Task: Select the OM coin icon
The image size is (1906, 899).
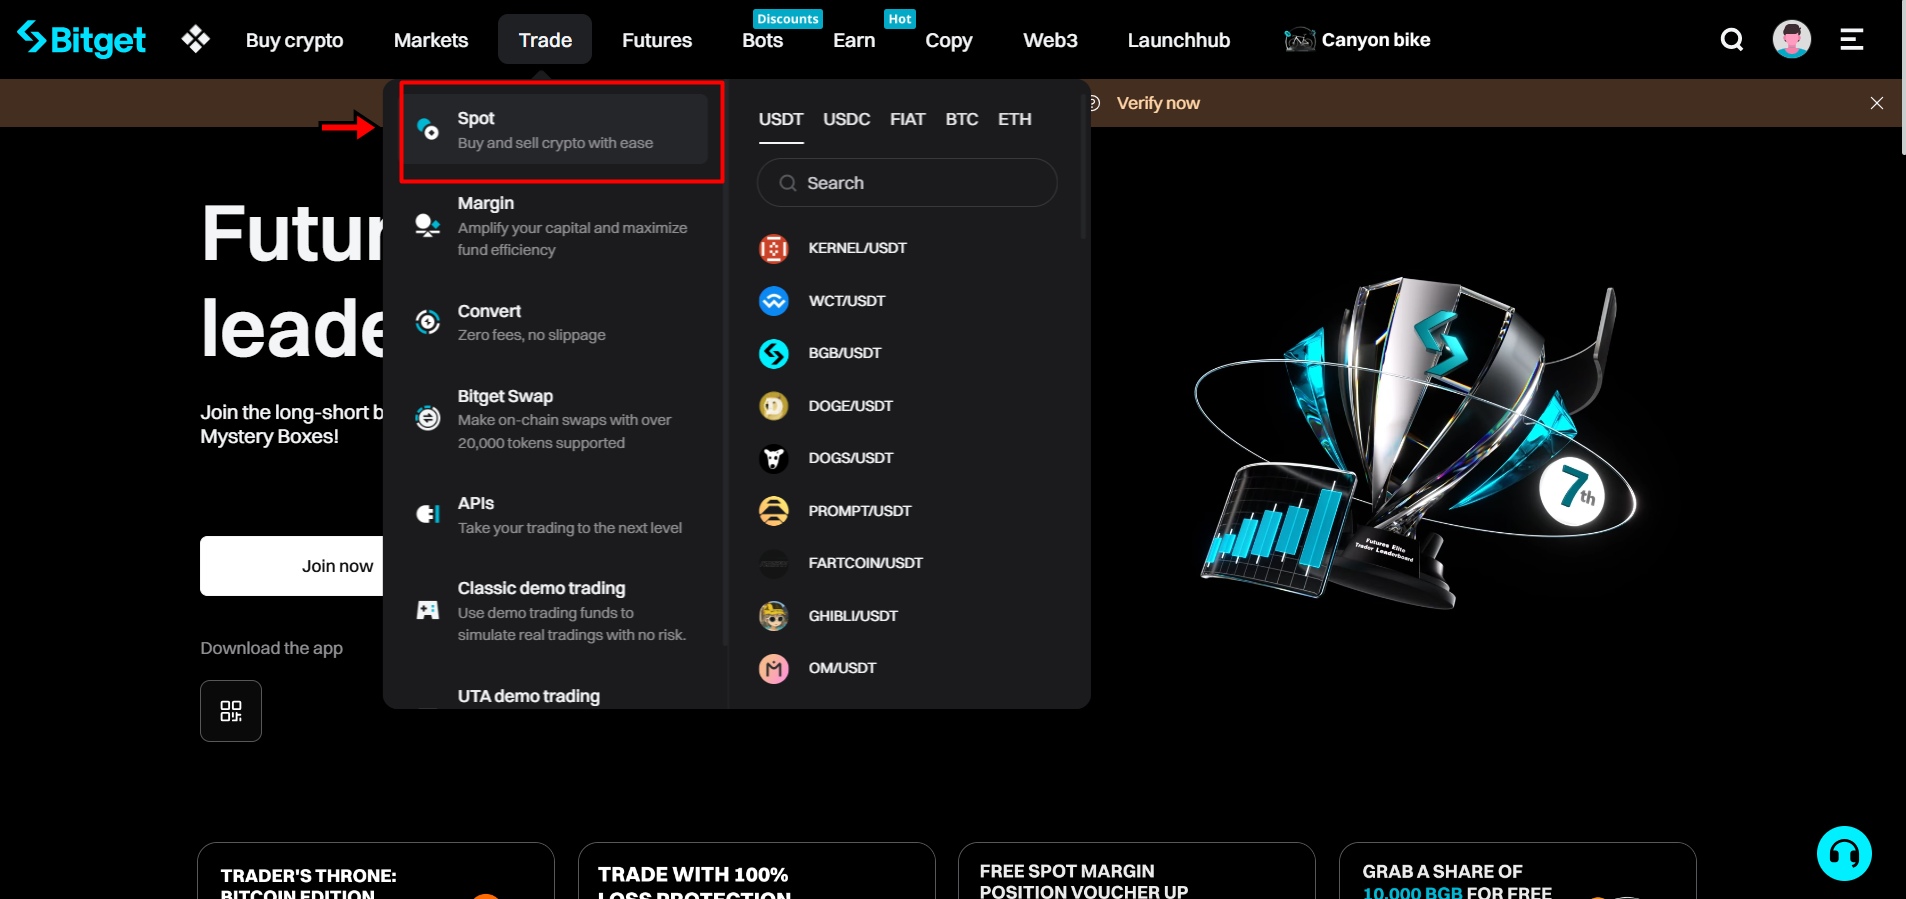Action: [774, 668]
